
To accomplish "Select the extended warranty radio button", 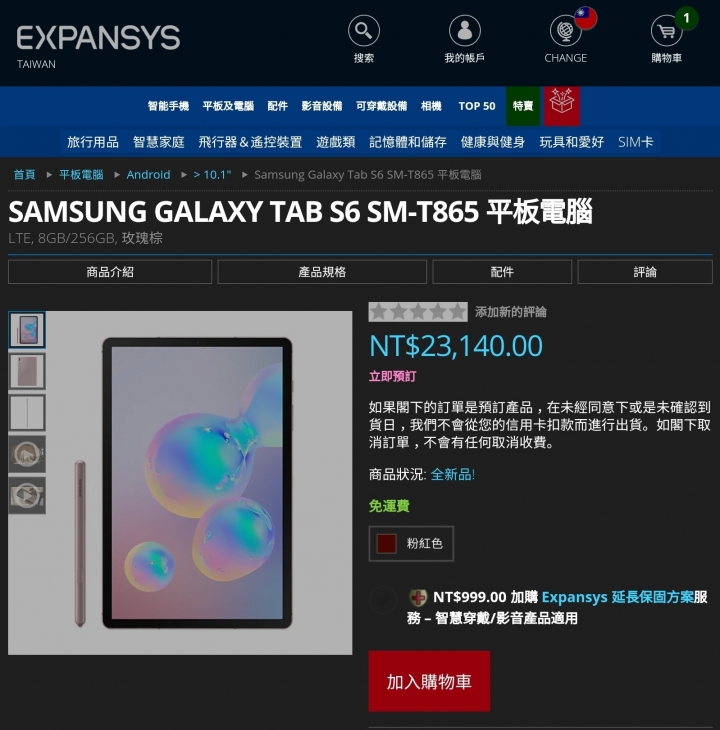I will (383, 599).
